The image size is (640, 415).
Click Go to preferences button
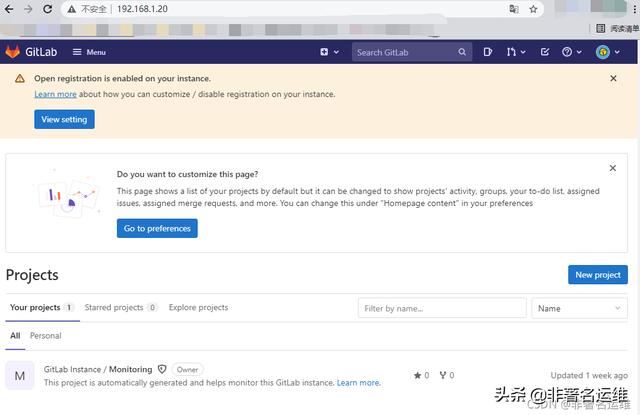tap(157, 228)
